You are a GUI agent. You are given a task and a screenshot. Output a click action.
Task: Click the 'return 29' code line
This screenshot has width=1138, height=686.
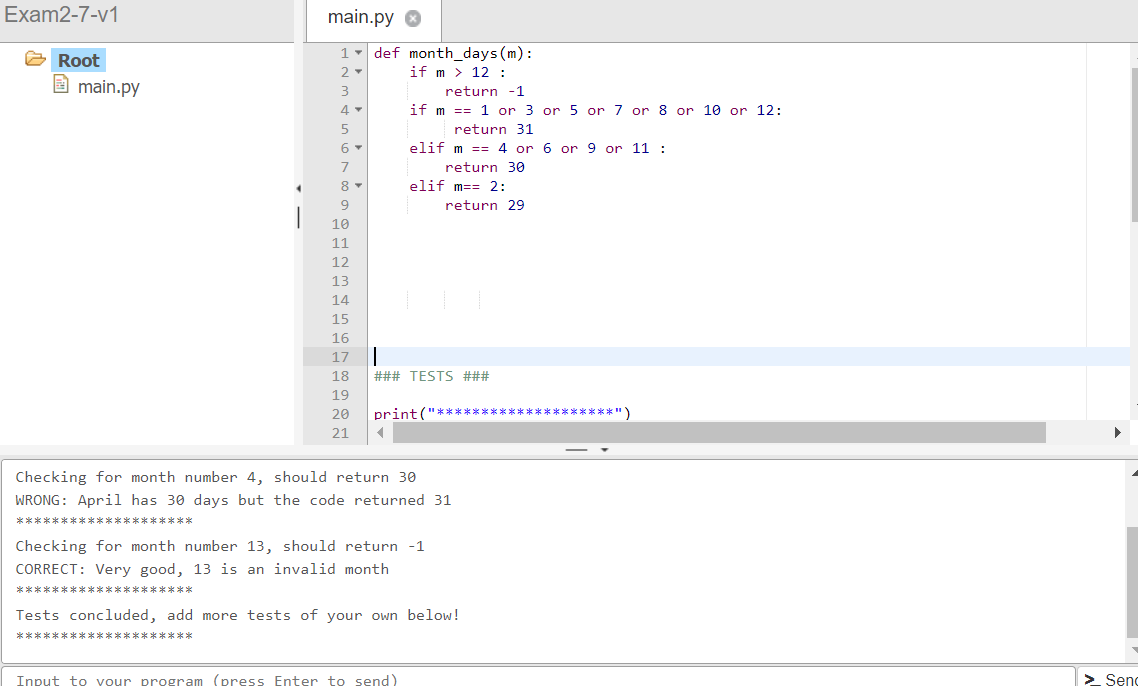(x=484, y=205)
